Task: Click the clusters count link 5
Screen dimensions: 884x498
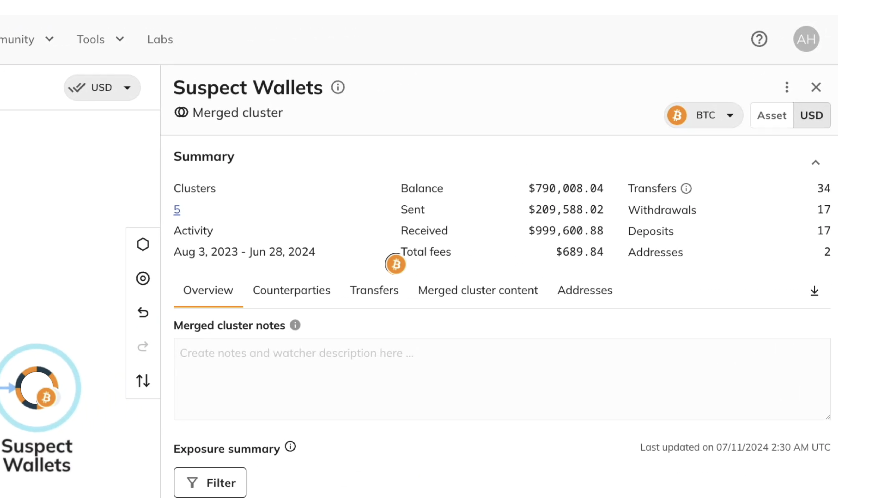Action: point(177,209)
